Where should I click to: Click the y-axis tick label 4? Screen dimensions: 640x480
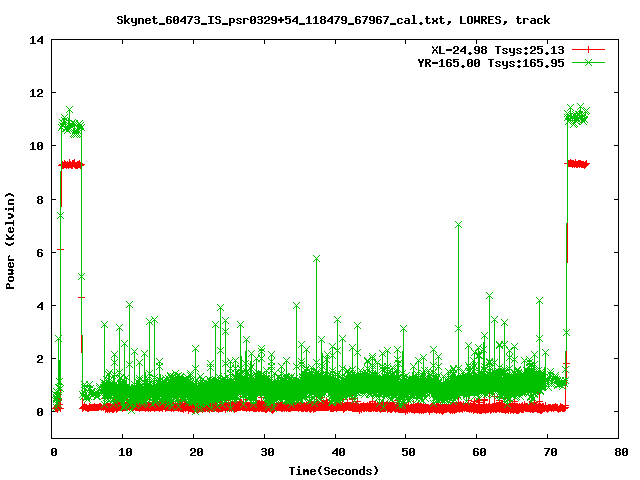point(40,306)
